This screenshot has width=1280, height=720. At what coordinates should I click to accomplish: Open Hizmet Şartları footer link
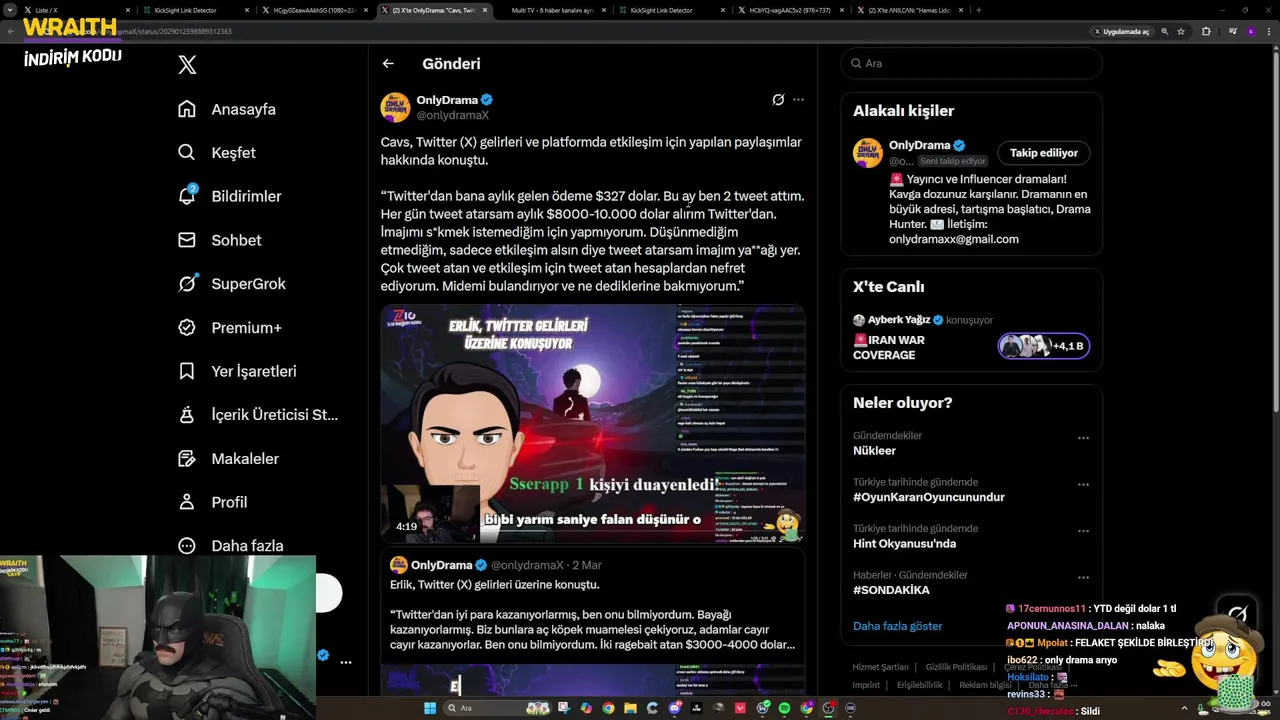point(880,667)
